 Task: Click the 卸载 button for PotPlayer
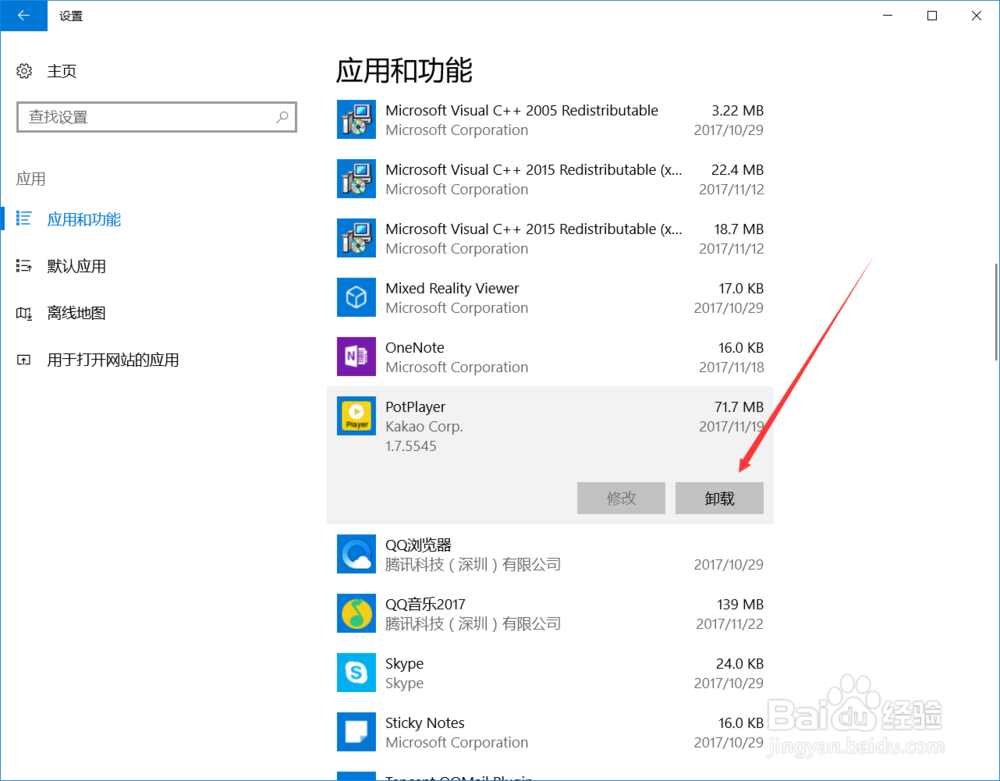click(719, 498)
